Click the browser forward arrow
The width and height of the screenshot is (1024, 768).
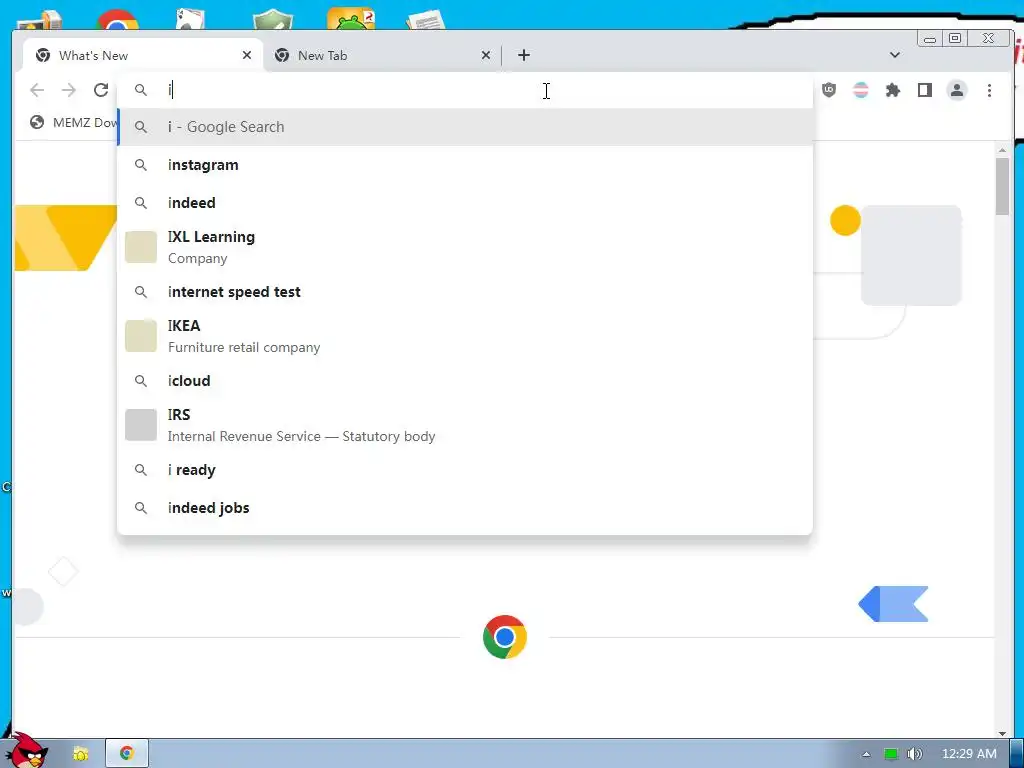tap(69, 90)
